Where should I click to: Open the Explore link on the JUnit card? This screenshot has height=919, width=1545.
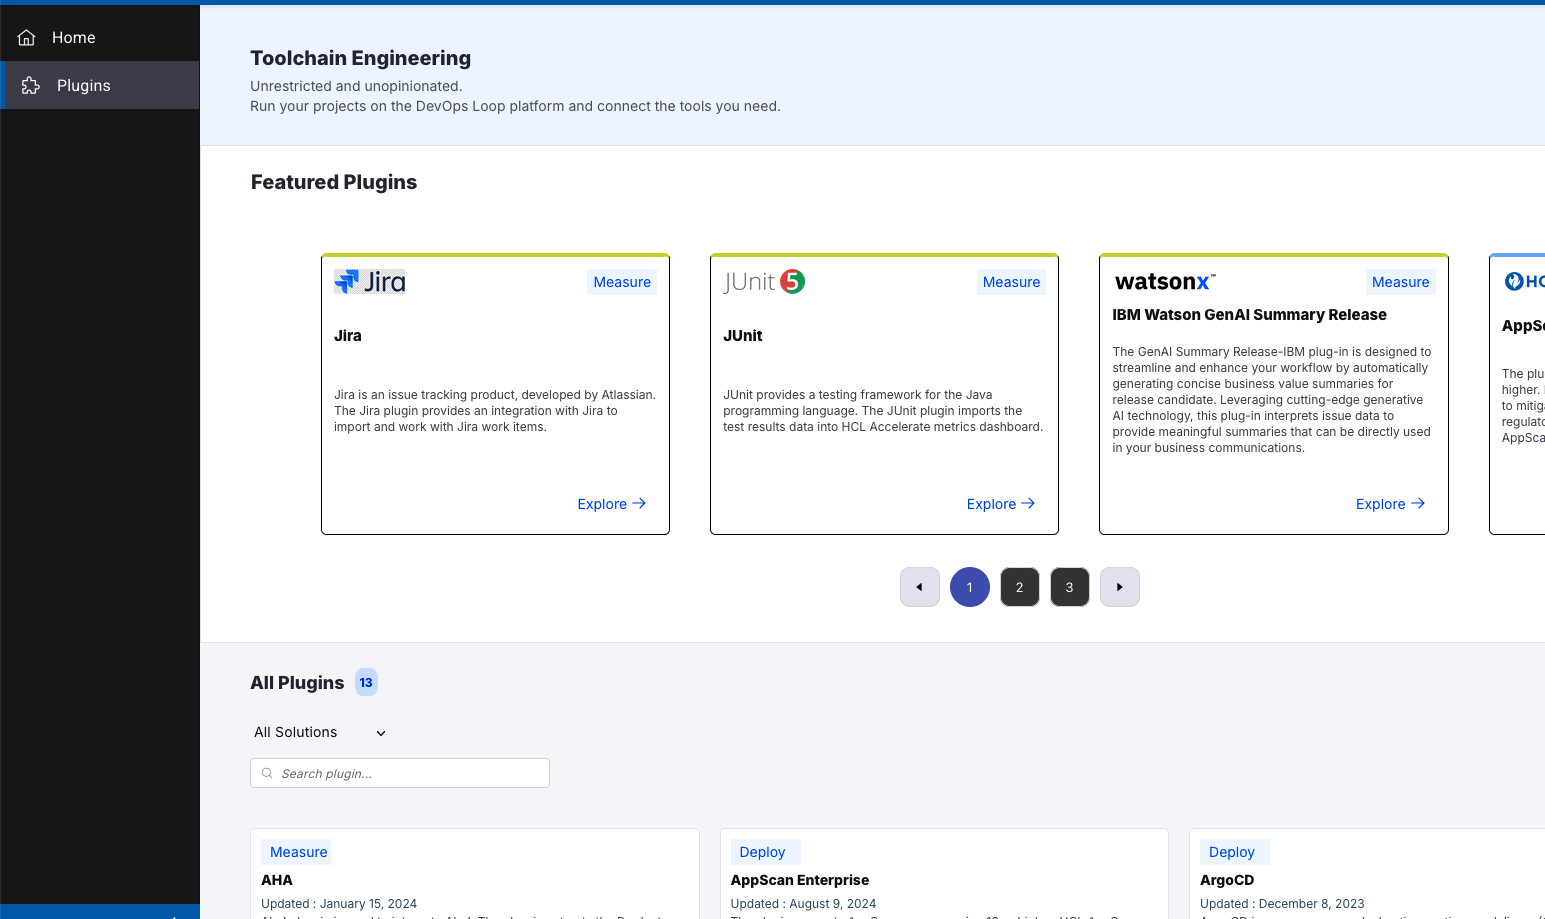pyautogui.click(x=1000, y=503)
